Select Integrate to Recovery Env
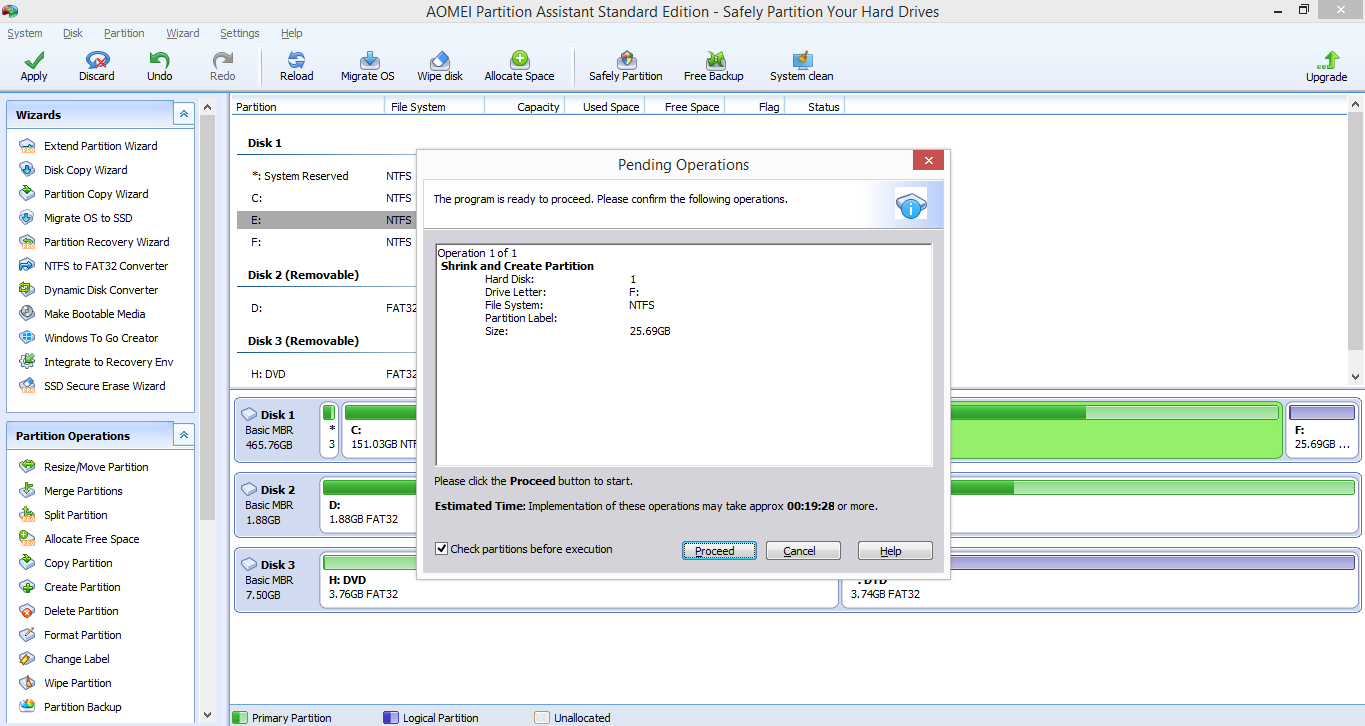The width and height of the screenshot is (1365, 726). (108, 362)
